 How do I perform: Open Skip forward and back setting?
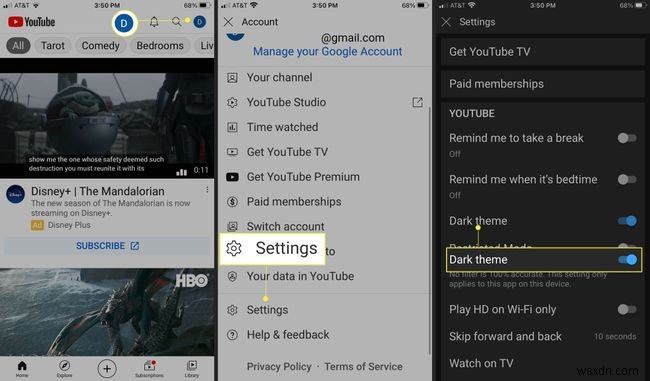[x=543, y=336]
